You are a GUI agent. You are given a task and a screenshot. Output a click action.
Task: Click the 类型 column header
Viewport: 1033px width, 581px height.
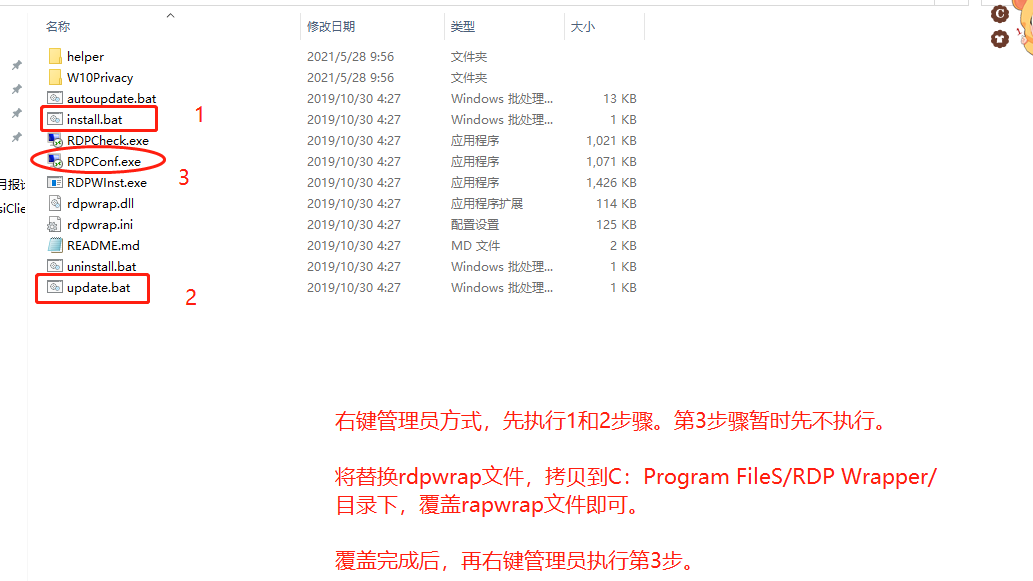[x=463, y=26]
